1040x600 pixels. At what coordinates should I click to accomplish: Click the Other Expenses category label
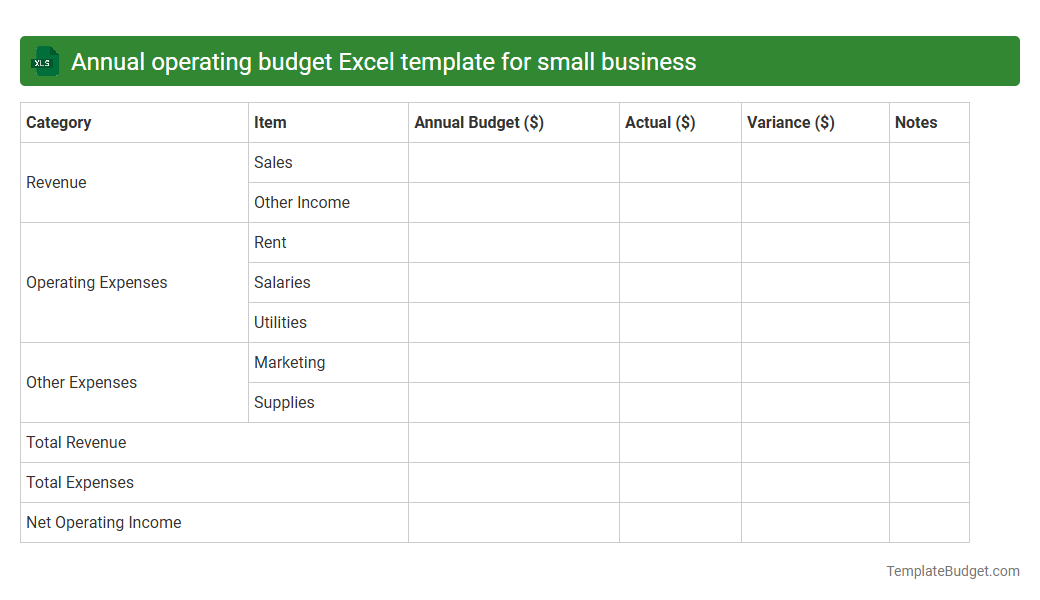pos(82,382)
